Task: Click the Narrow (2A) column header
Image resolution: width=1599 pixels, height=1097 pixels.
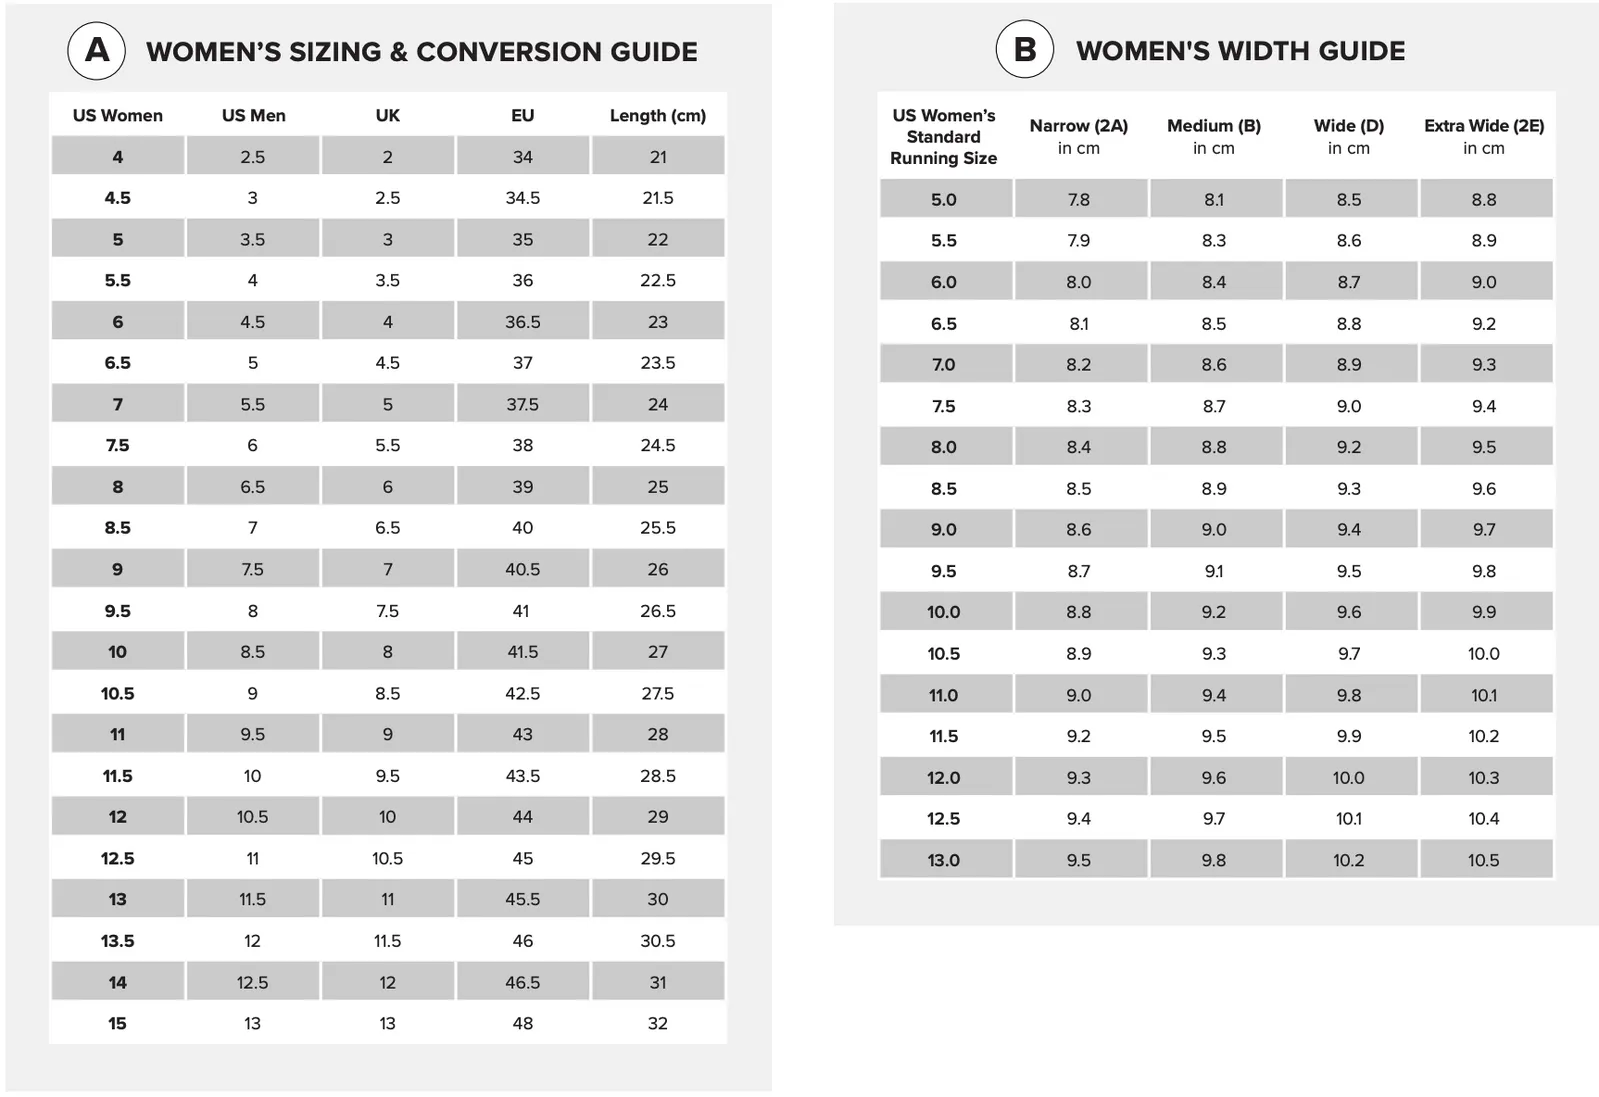Action: click(1079, 136)
